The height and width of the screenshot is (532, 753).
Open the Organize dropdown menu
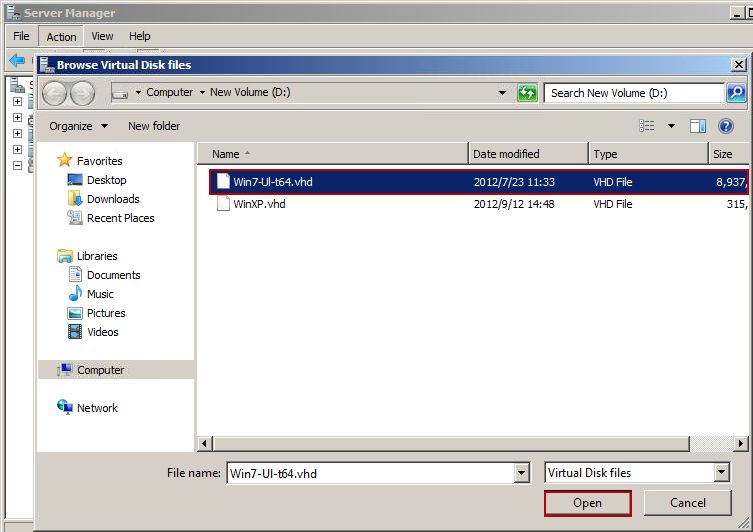click(x=79, y=126)
